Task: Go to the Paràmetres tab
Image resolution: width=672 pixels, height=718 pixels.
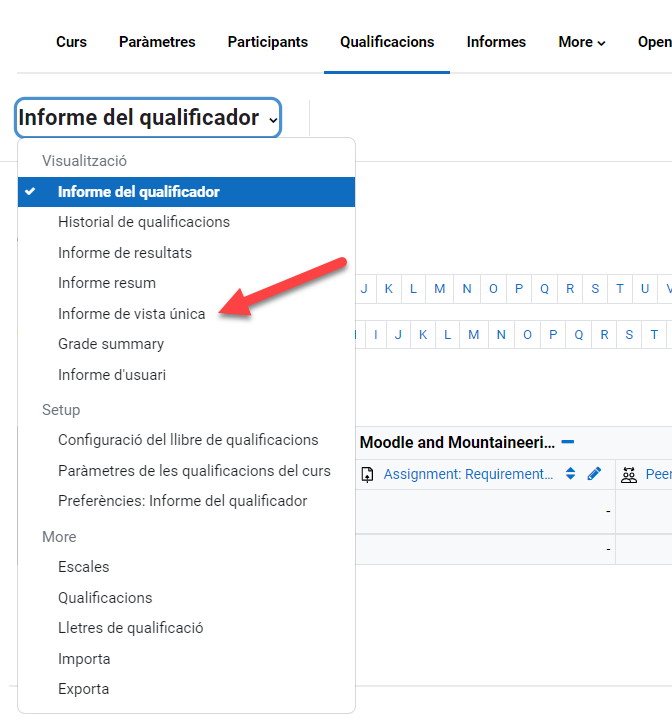Action: tap(157, 42)
